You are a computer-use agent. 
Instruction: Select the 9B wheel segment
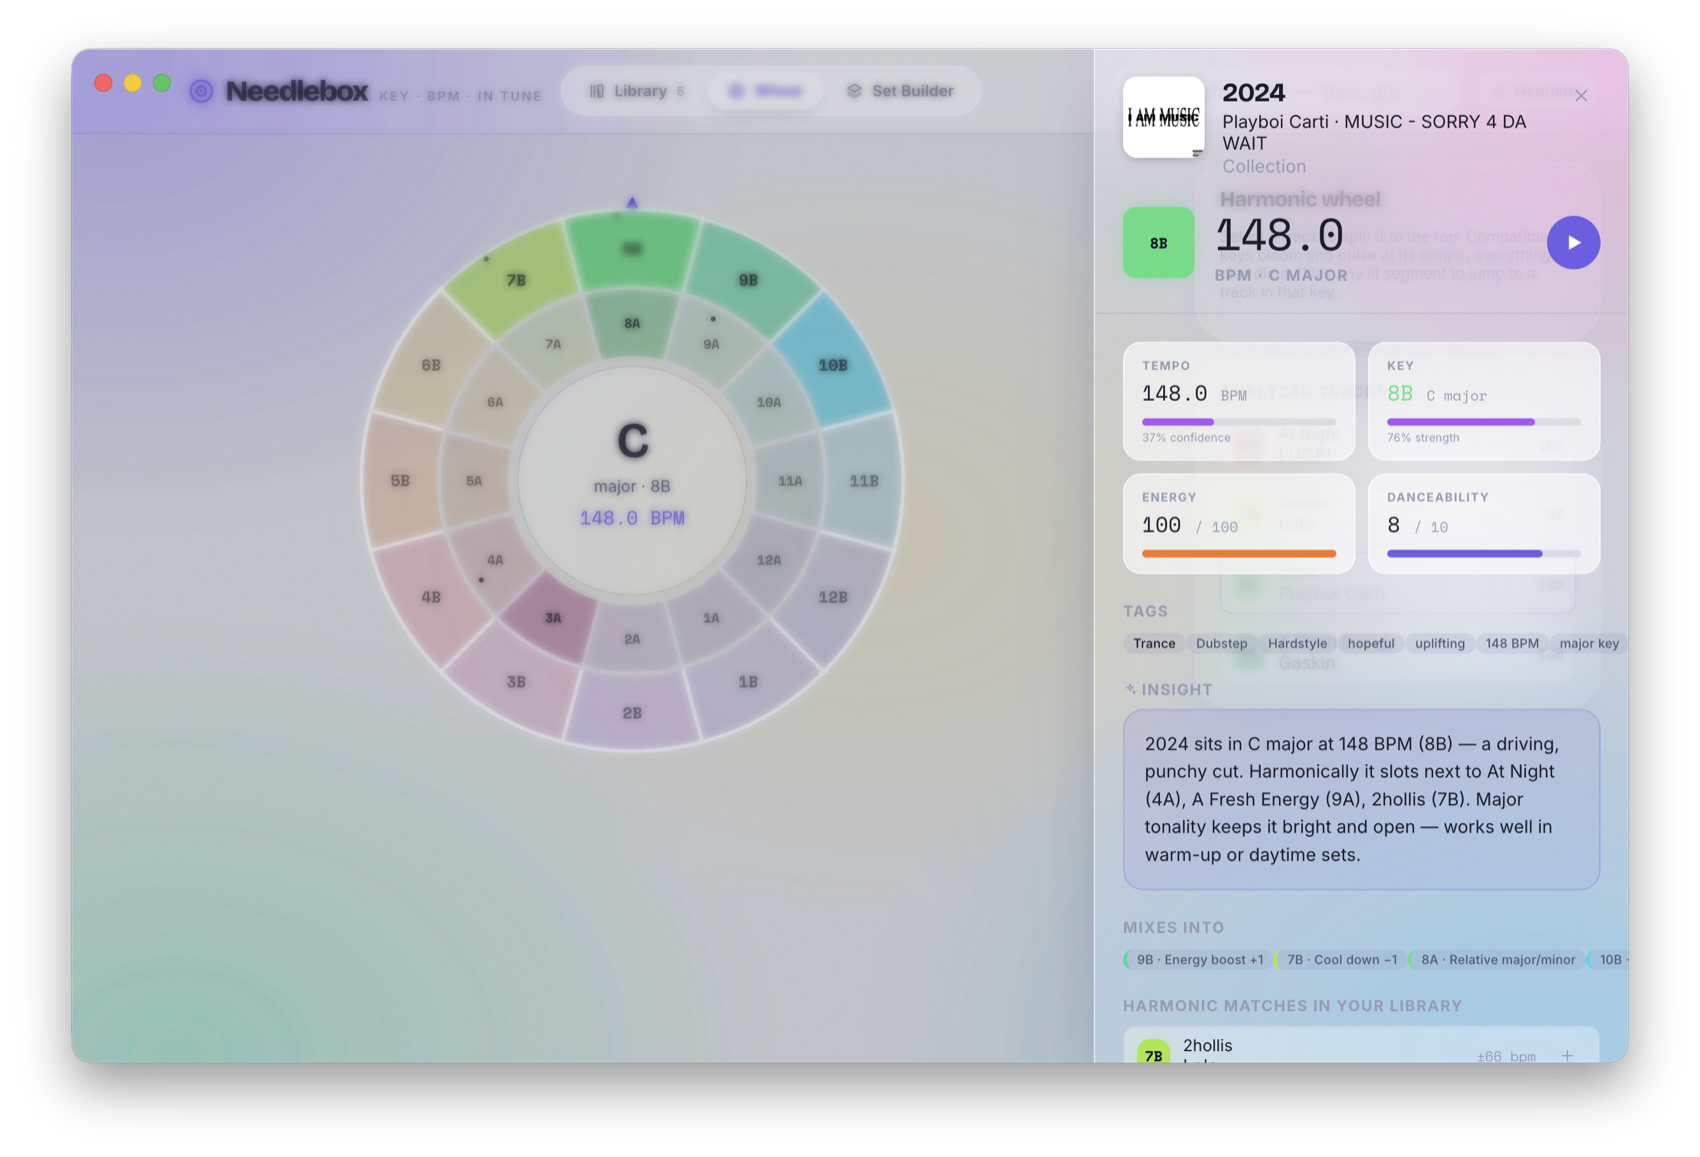[x=748, y=280]
